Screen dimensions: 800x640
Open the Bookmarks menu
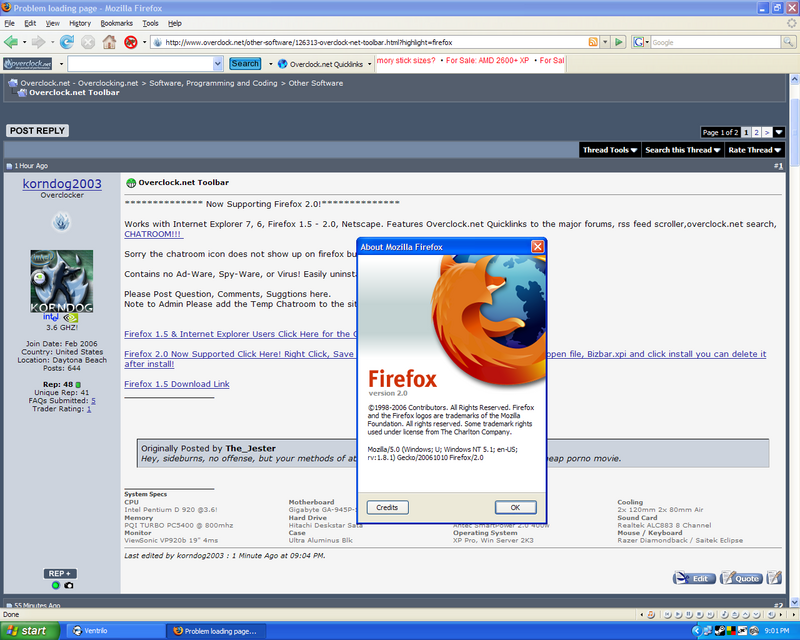click(116, 23)
